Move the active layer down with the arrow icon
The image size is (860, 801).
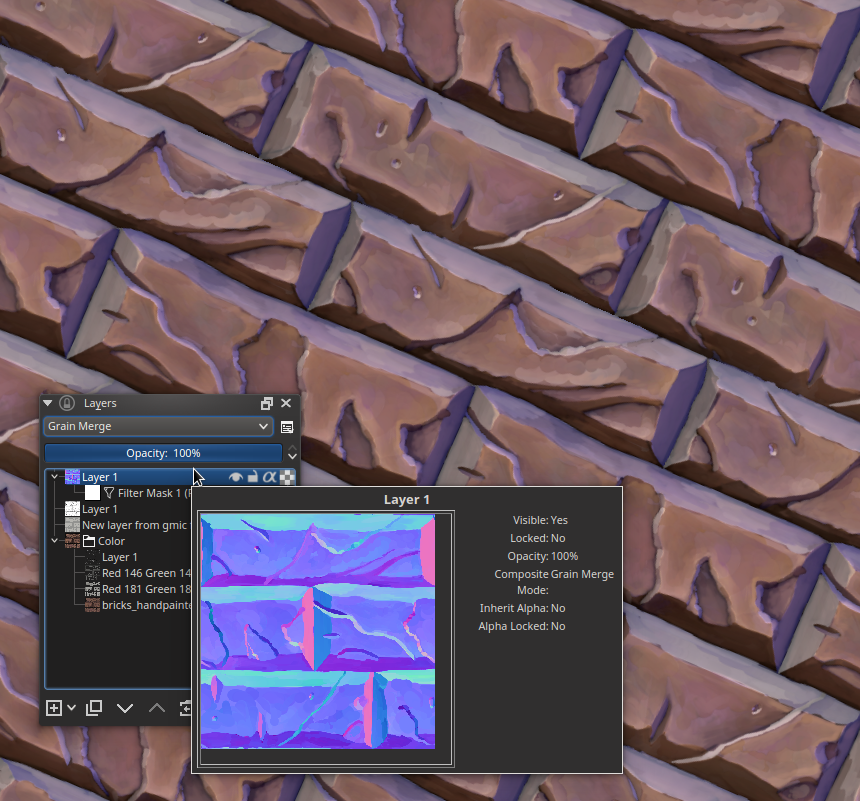124,708
